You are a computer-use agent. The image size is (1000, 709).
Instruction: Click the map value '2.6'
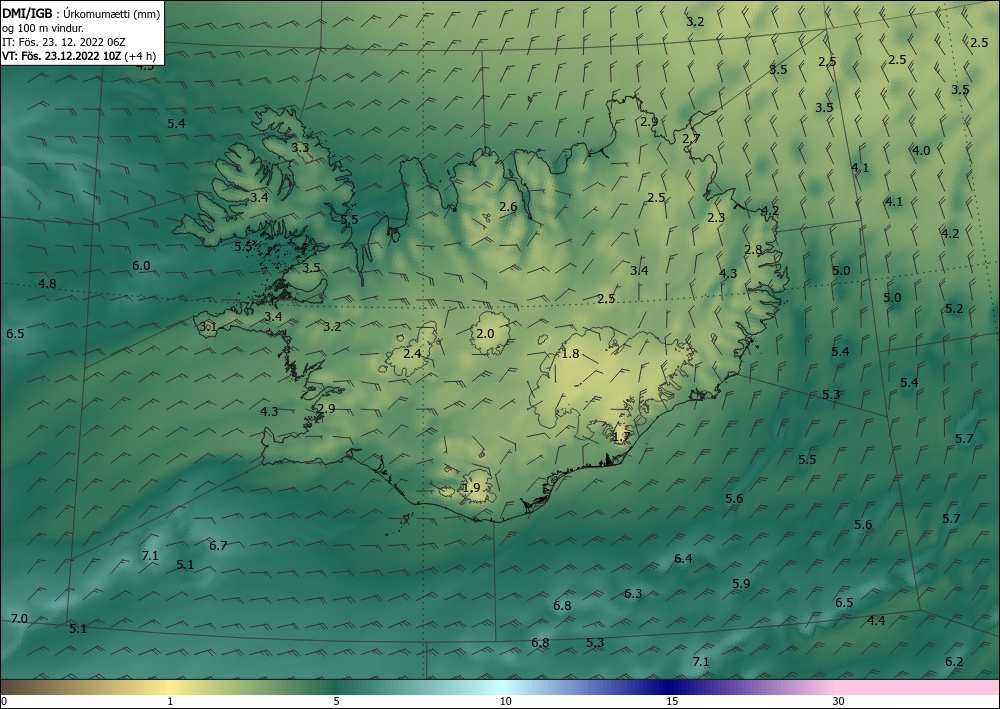tap(508, 207)
